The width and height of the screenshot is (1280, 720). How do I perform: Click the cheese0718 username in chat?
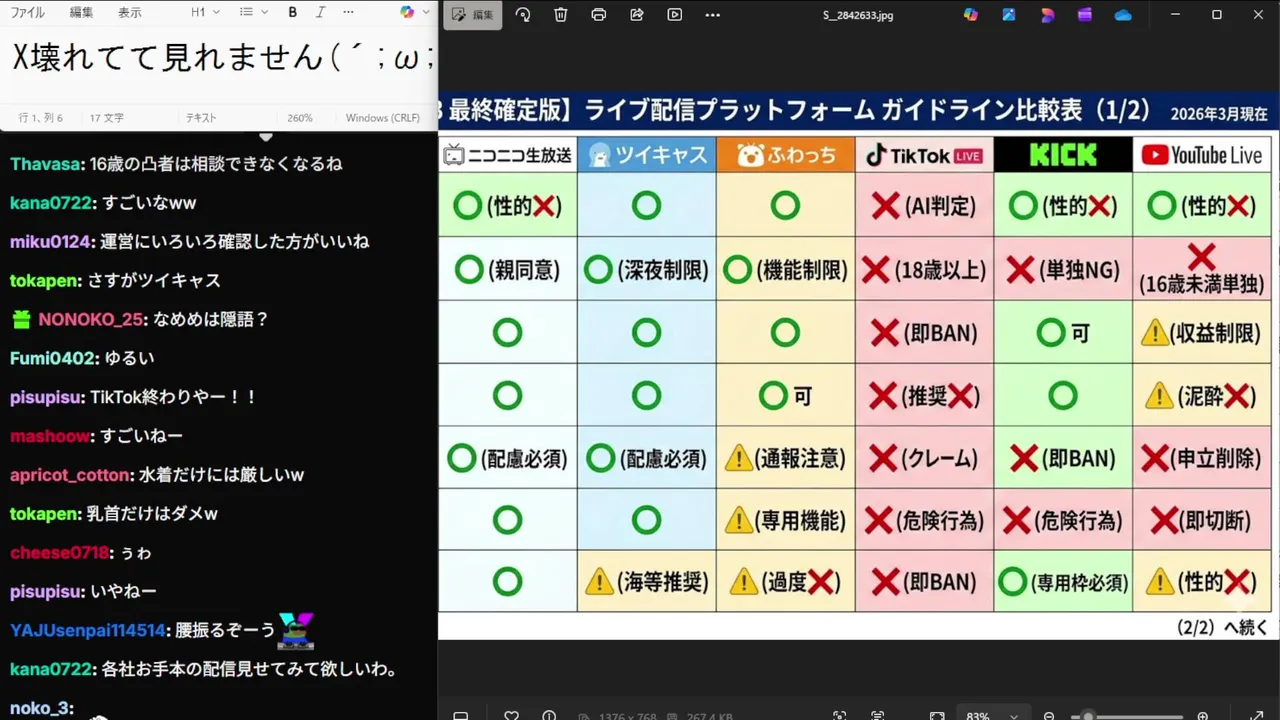click(x=59, y=553)
